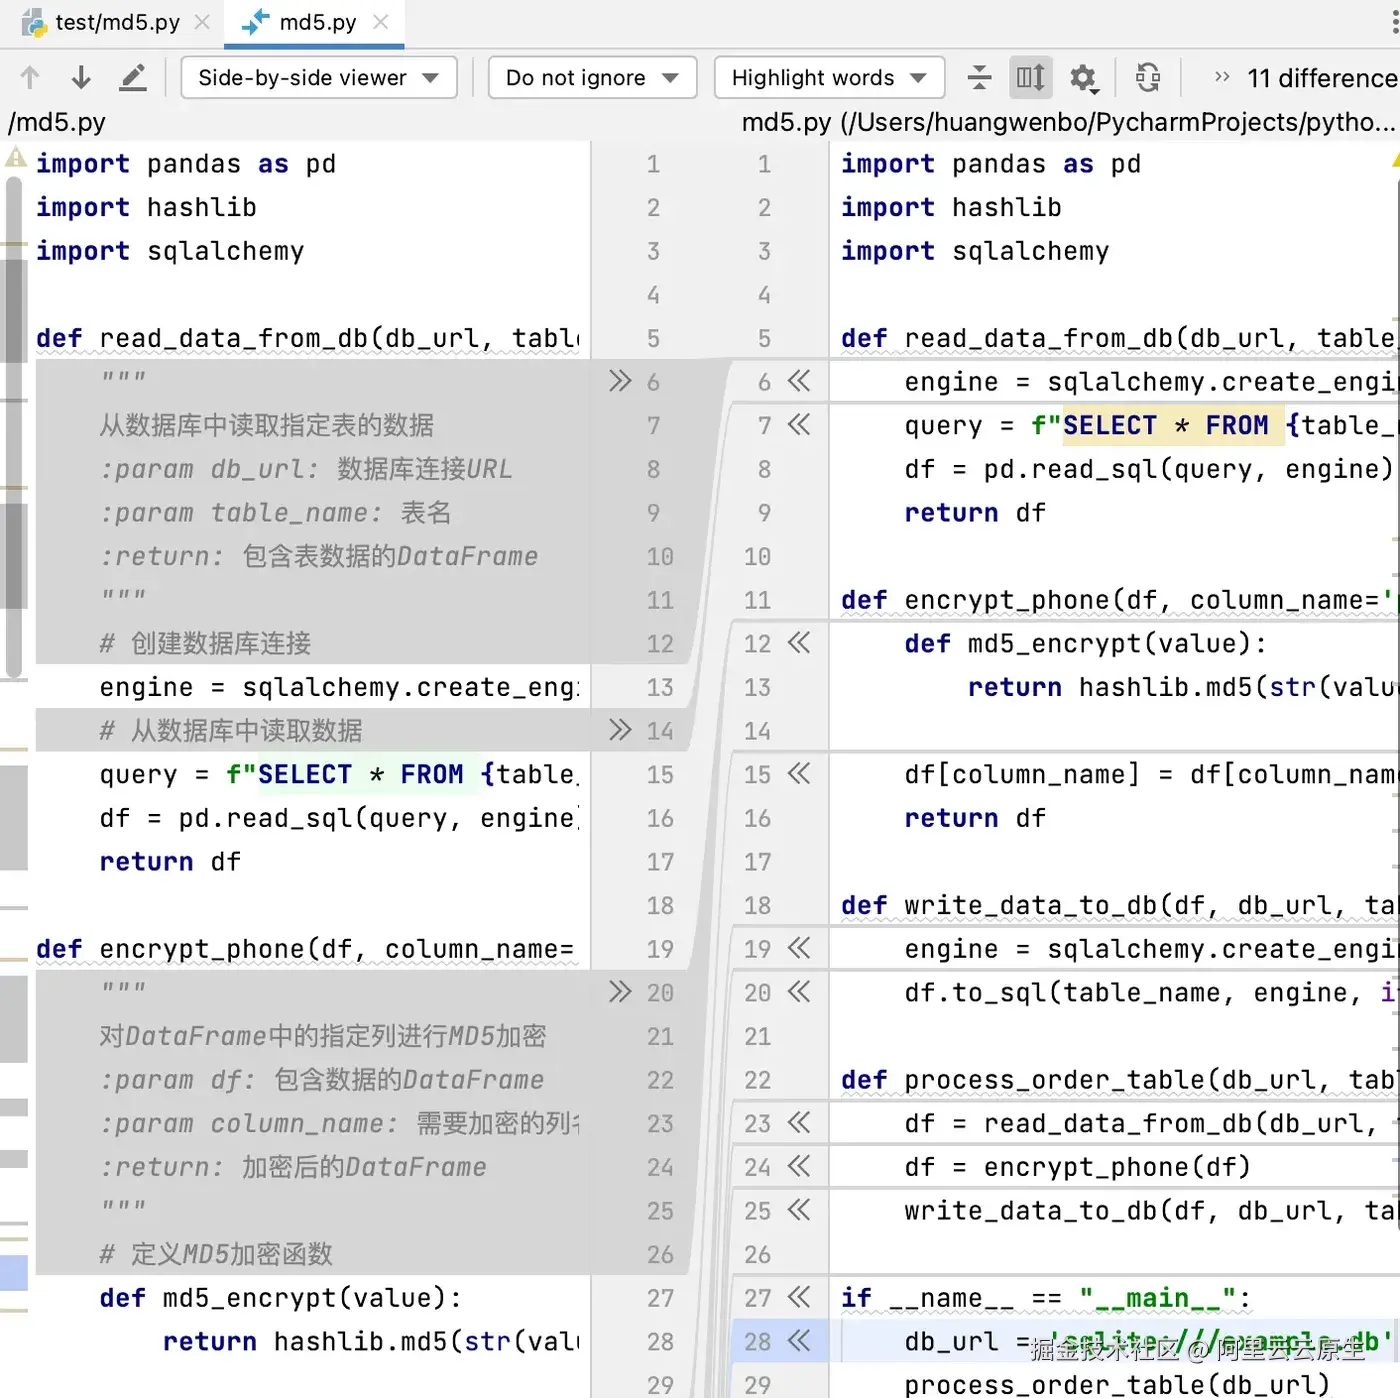Click the 11 differences counter
Image resolution: width=1400 pixels, height=1398 pixels.
pyautogui.click(x=1322, y=78)
